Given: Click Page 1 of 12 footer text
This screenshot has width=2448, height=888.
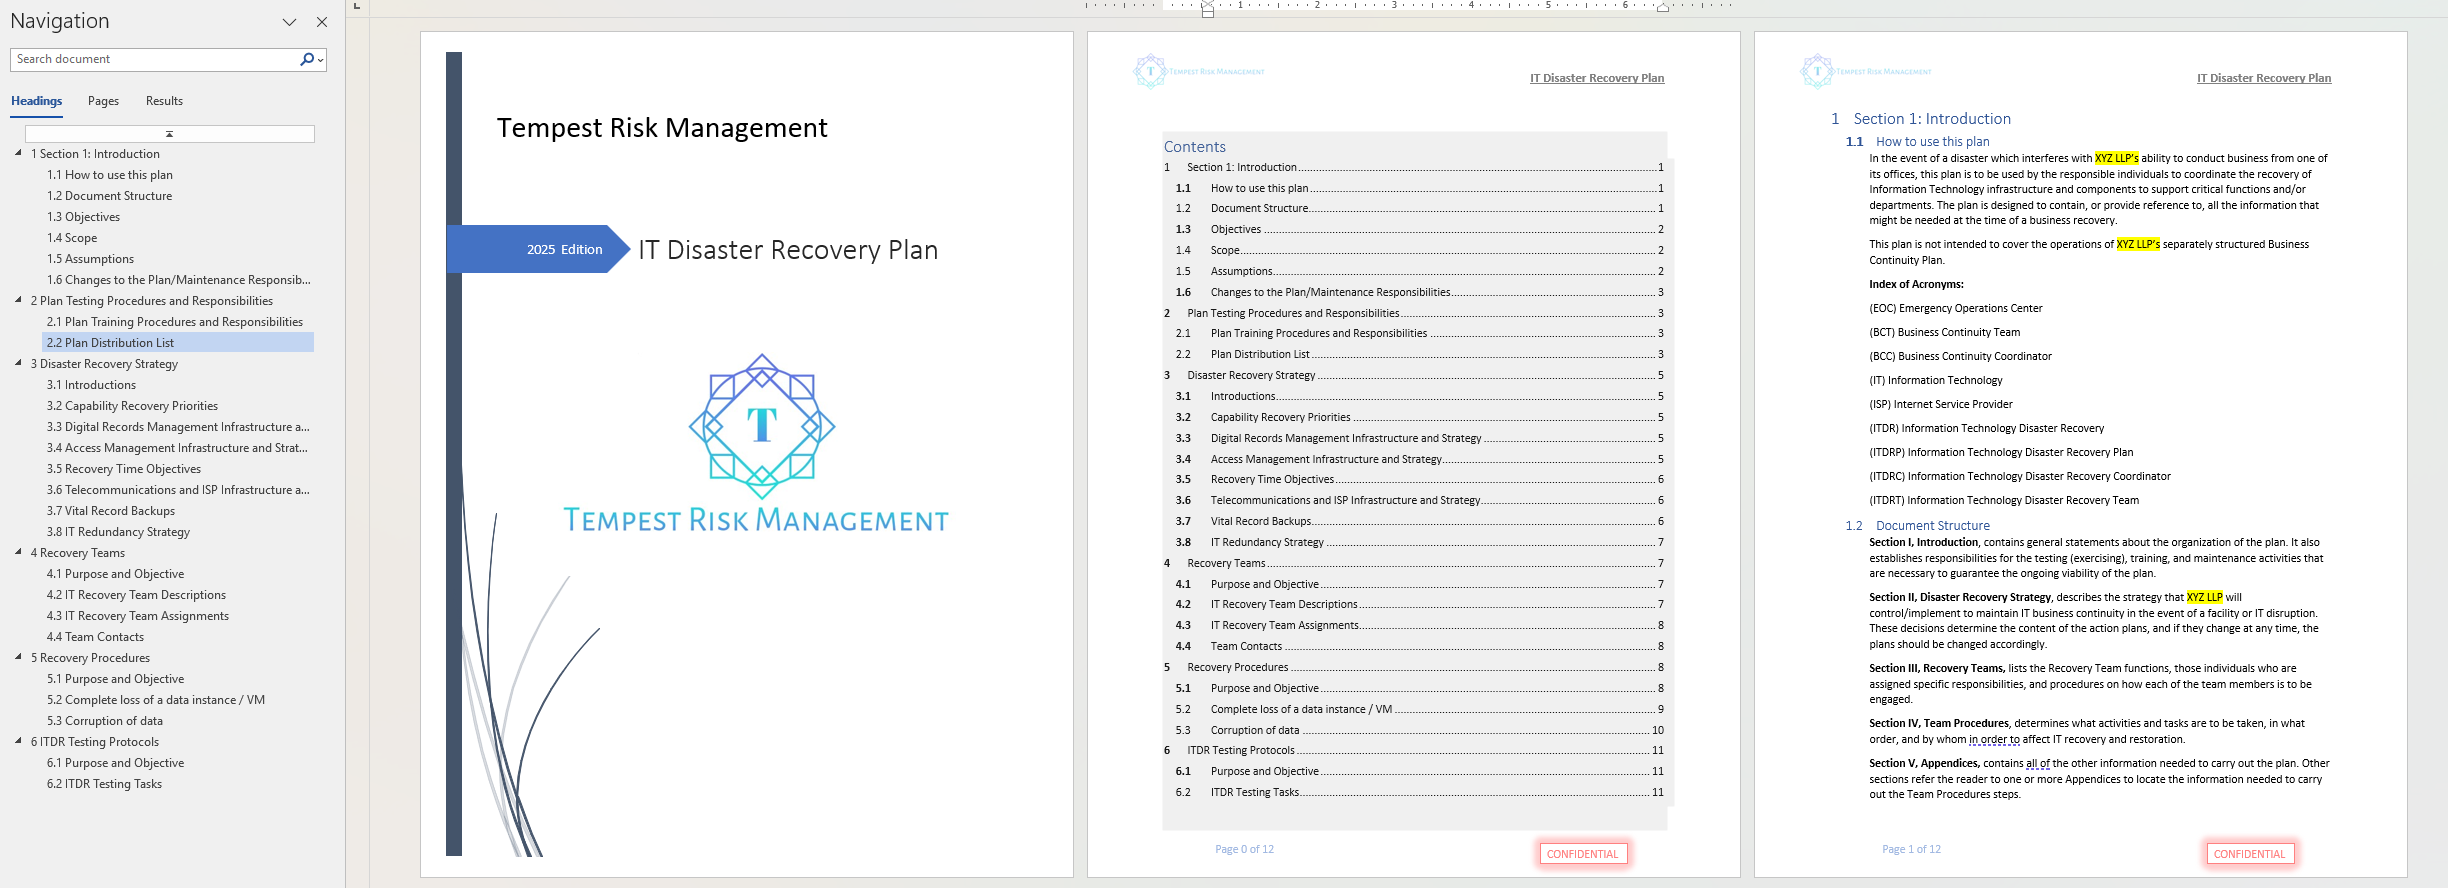Looking at the screenshot, I should (x=1911, y=849).
